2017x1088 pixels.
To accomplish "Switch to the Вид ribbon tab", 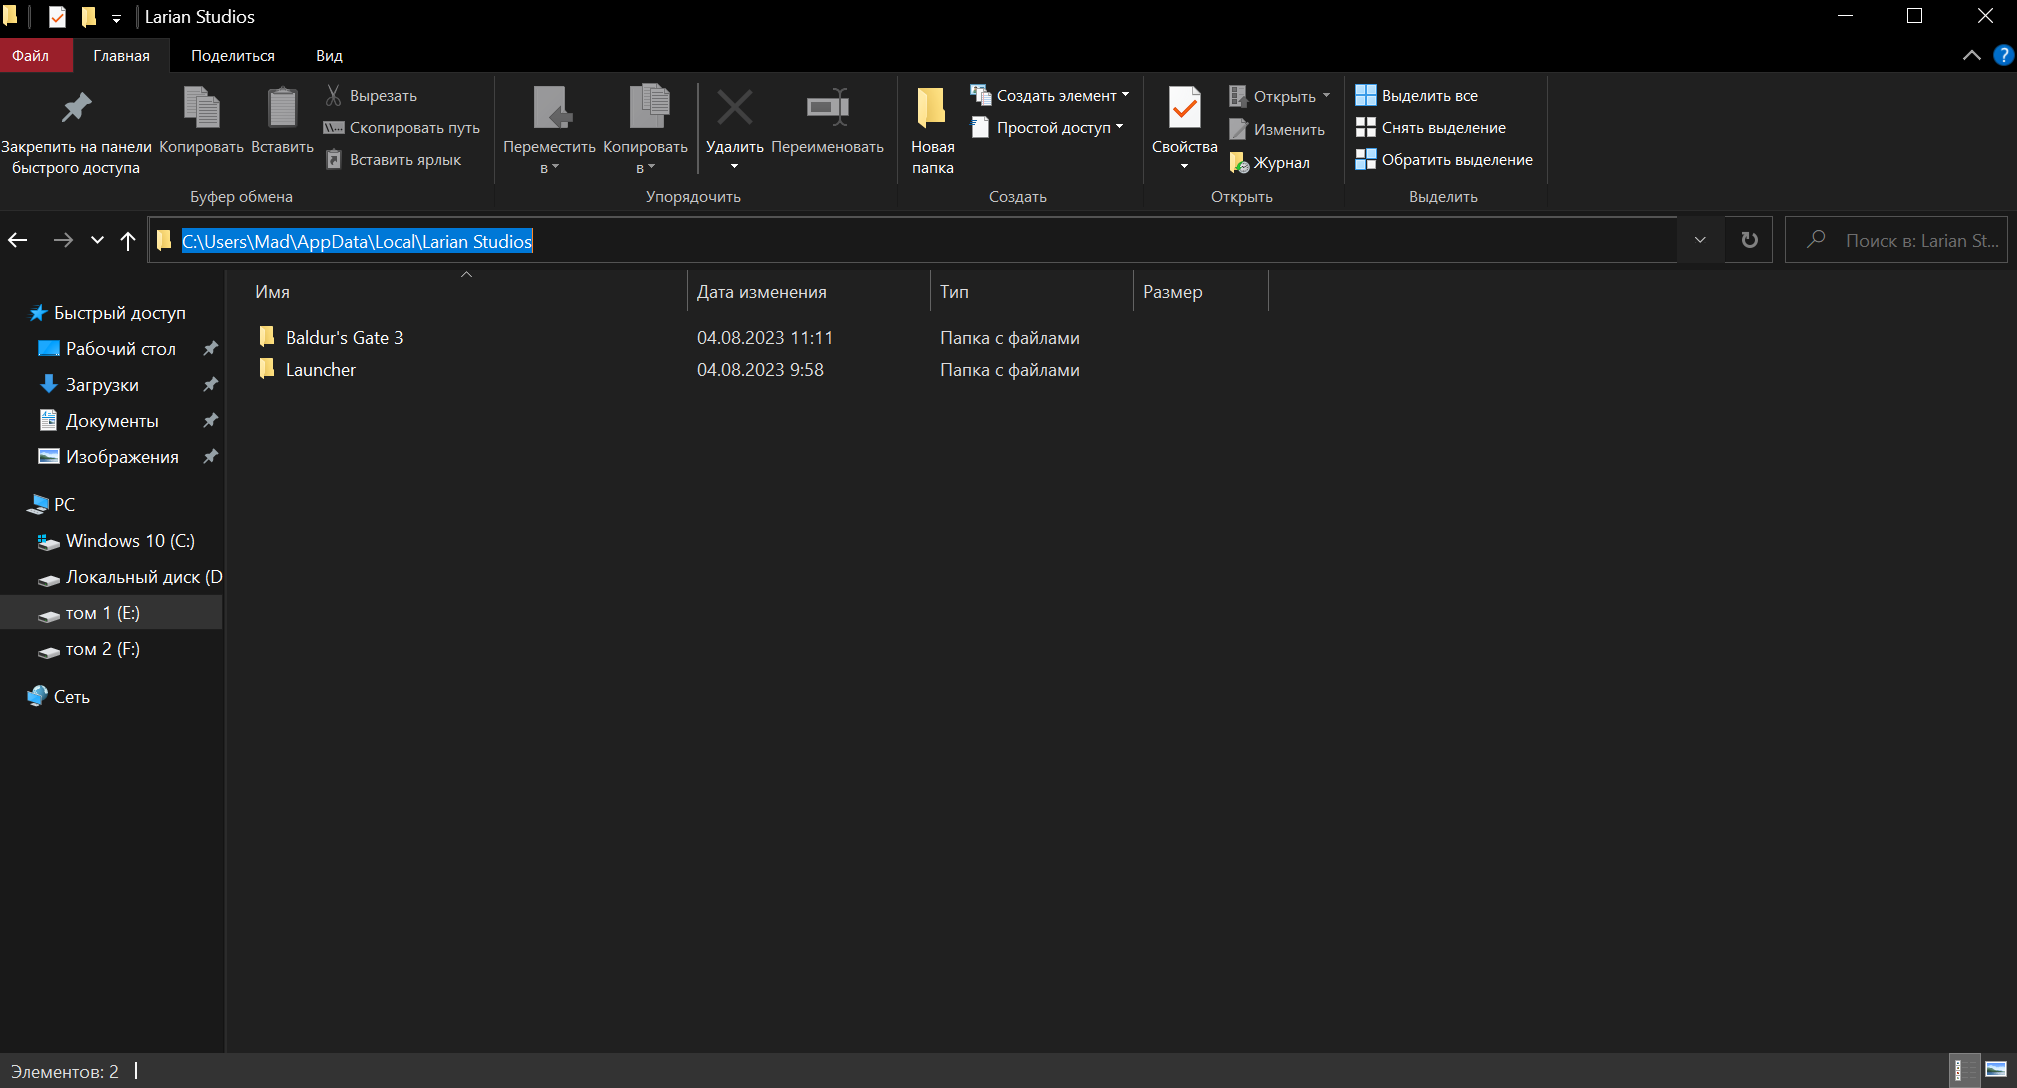I will coord(329,56).
